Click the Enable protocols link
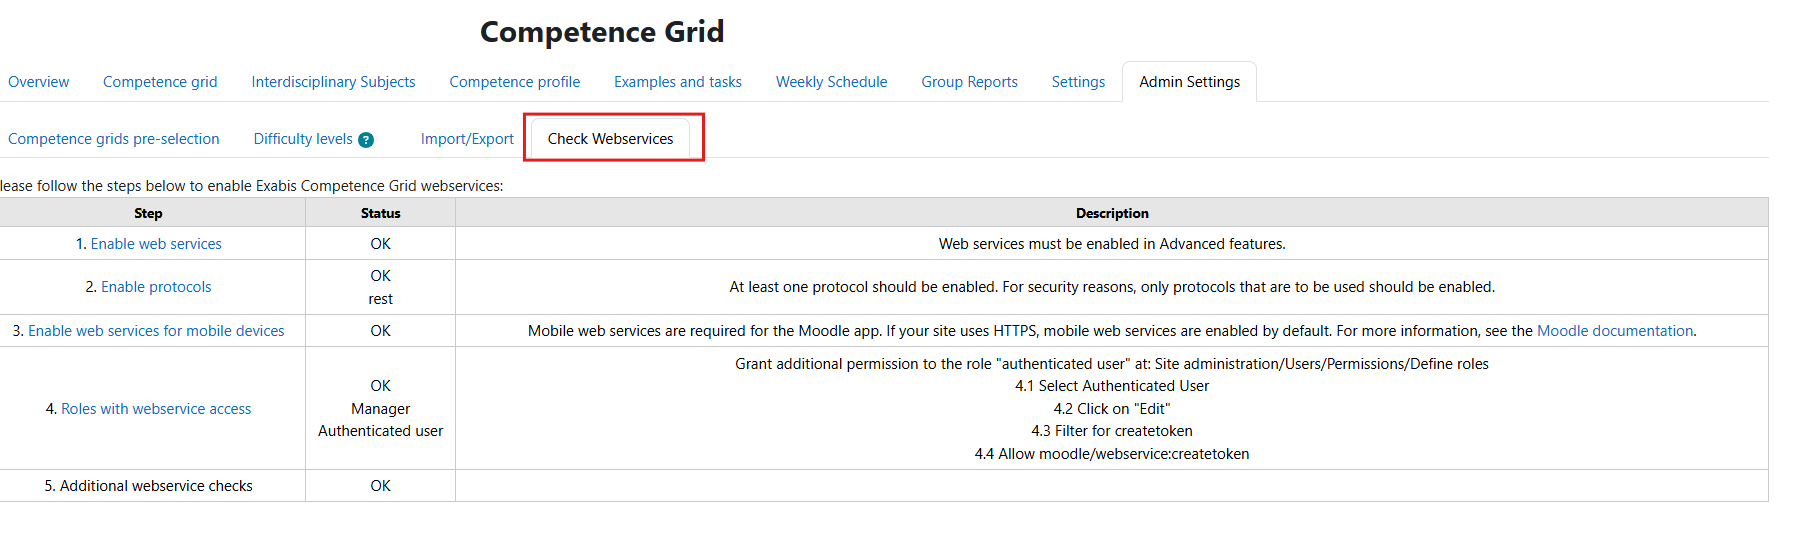Screen dimensions: 1800x543 156,287
